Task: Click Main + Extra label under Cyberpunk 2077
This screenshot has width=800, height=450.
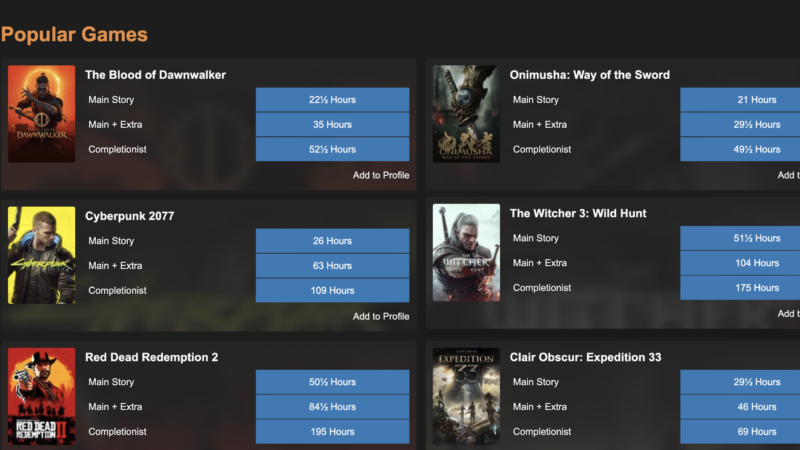Action: [x=115, y=266]
